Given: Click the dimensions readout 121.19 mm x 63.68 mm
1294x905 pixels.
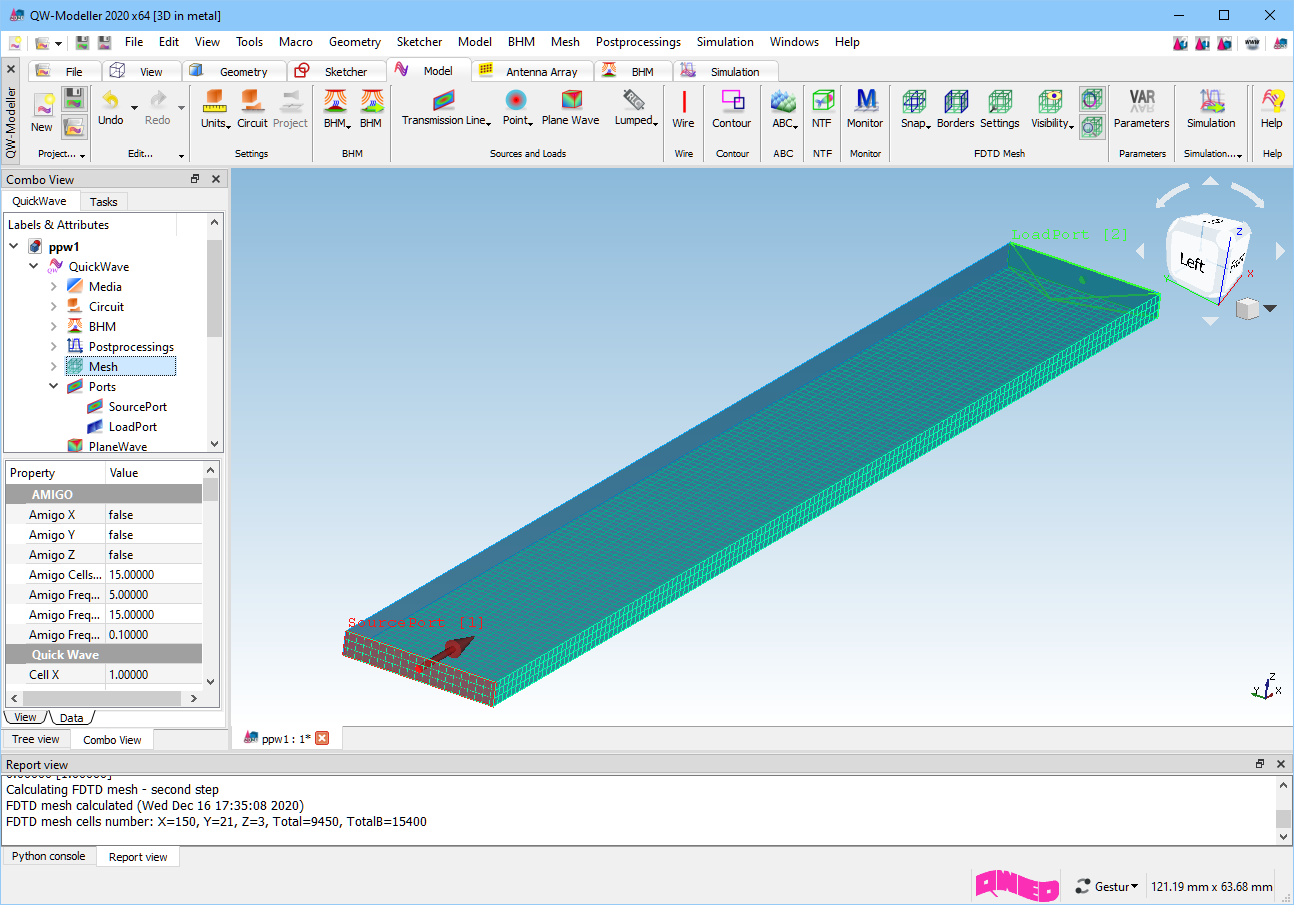Looking at the screenshot, I should tap(1212, 886).
